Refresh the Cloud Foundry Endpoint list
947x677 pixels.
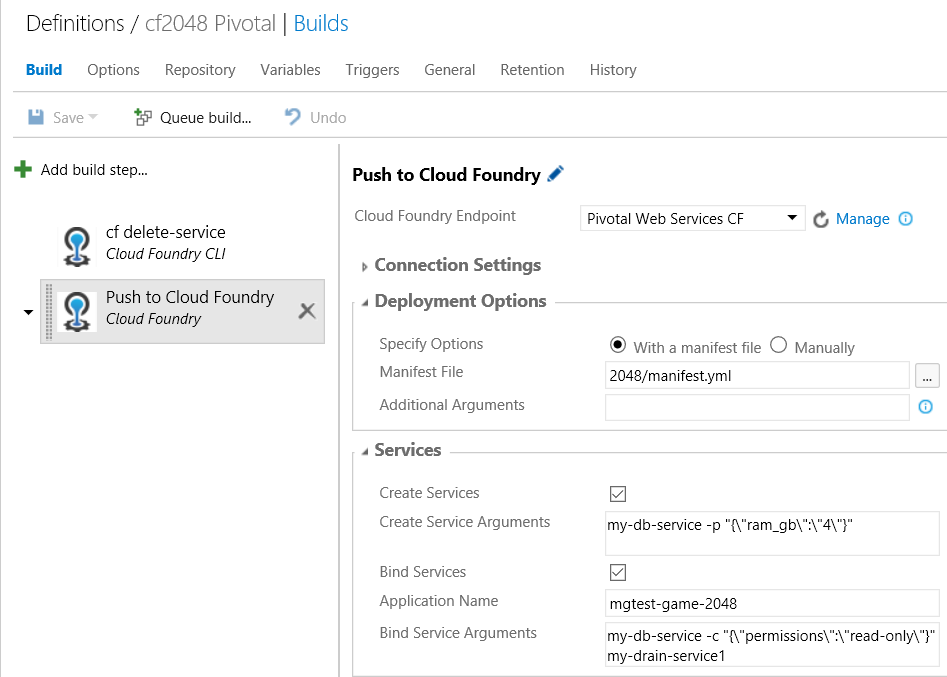[820, 219]
